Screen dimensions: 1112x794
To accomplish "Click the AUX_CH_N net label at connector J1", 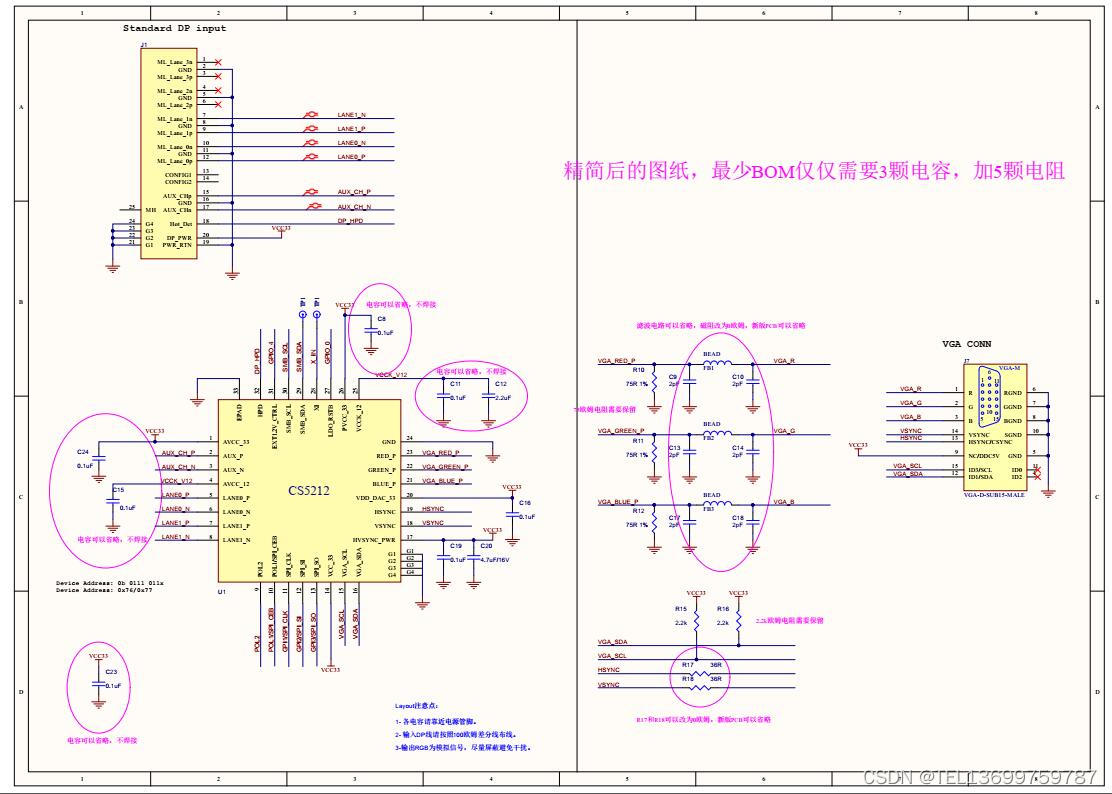I will pyautogui.click(x=354, y=207).
